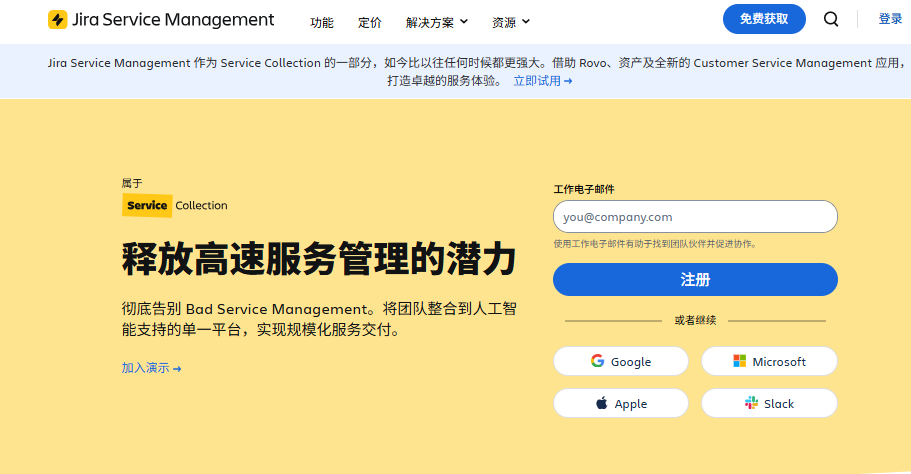Open the search magnifier icon

click(831, 19)
